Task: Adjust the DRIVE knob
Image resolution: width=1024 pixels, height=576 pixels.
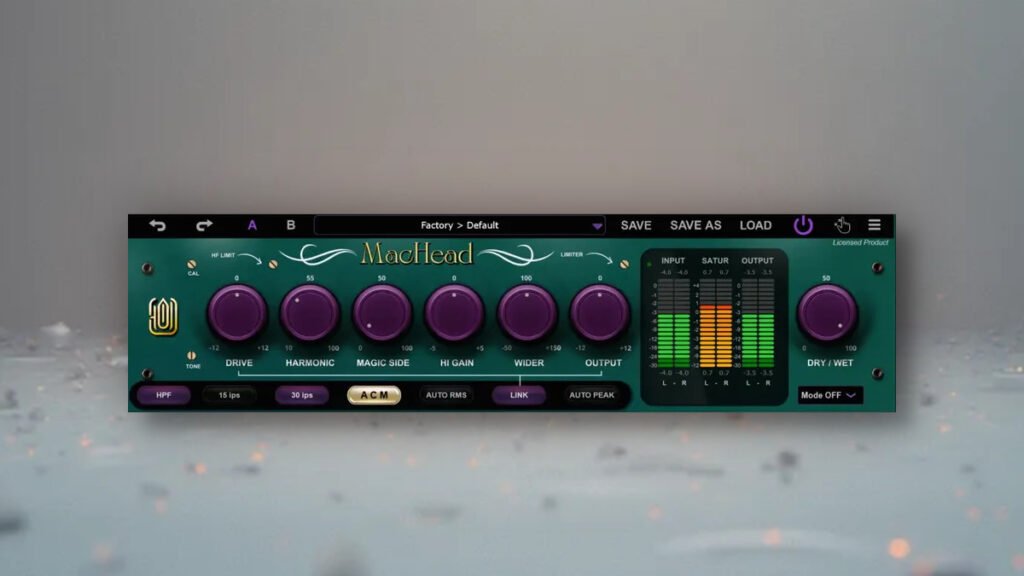Action: click(235, 315)
